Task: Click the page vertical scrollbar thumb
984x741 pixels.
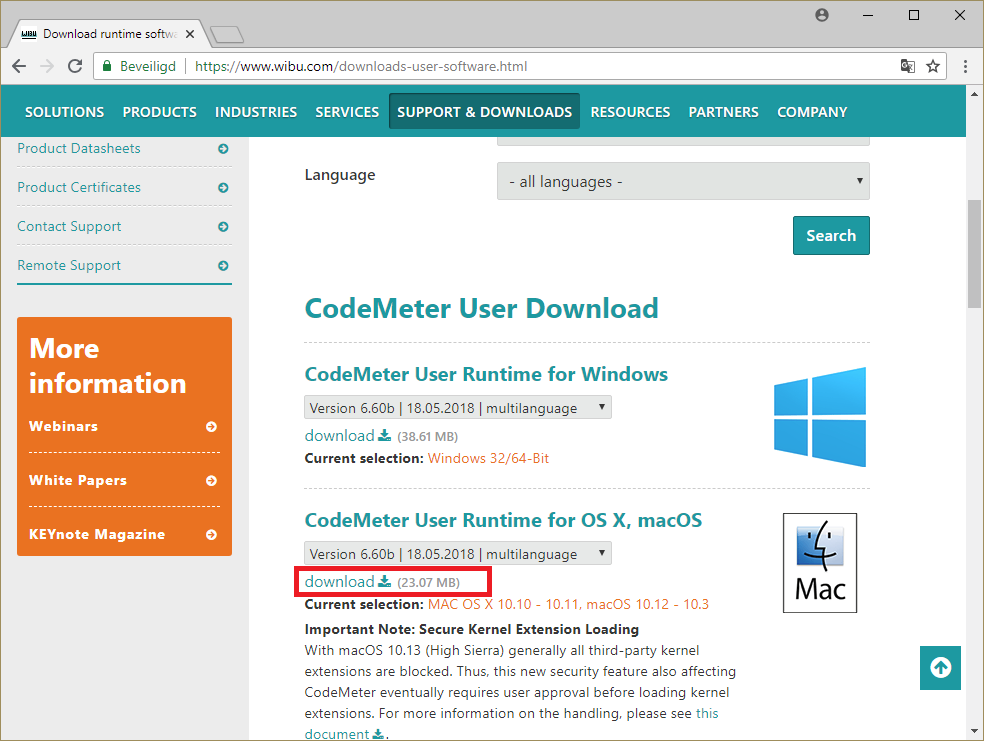Action: (x=974, y=253)
